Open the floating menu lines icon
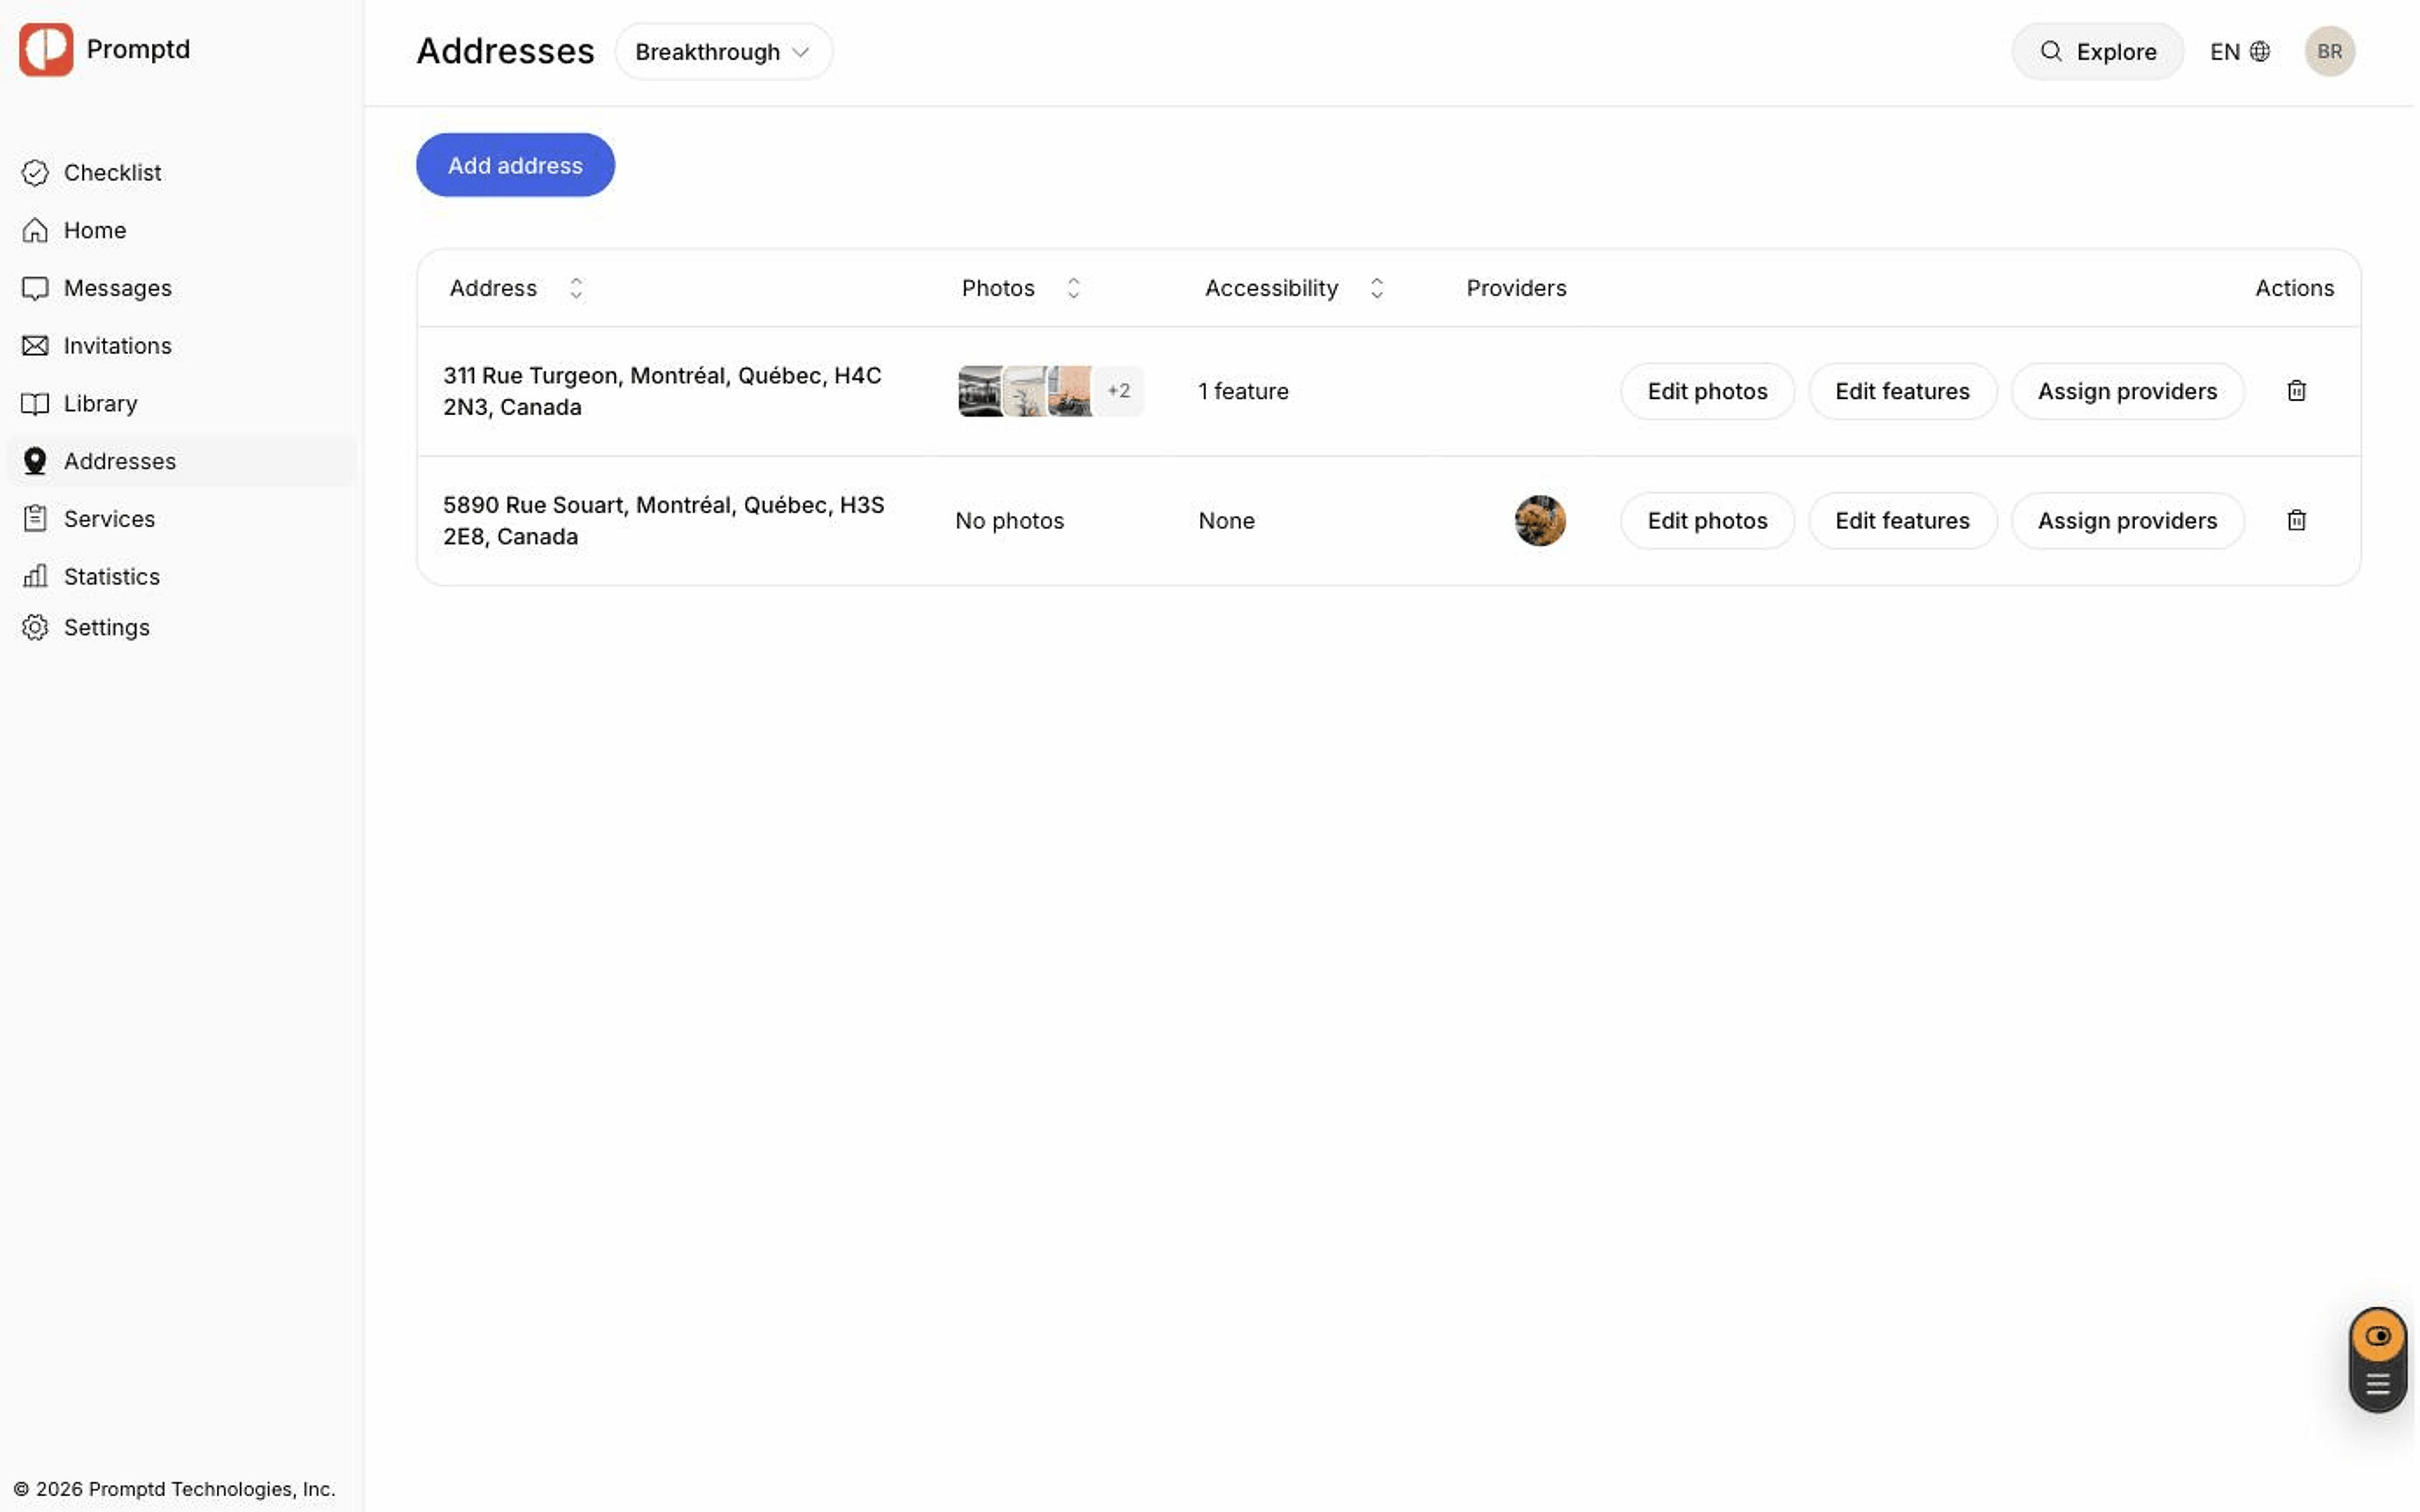Screen dimensions: 2420x1512 click(2377, 1384)
